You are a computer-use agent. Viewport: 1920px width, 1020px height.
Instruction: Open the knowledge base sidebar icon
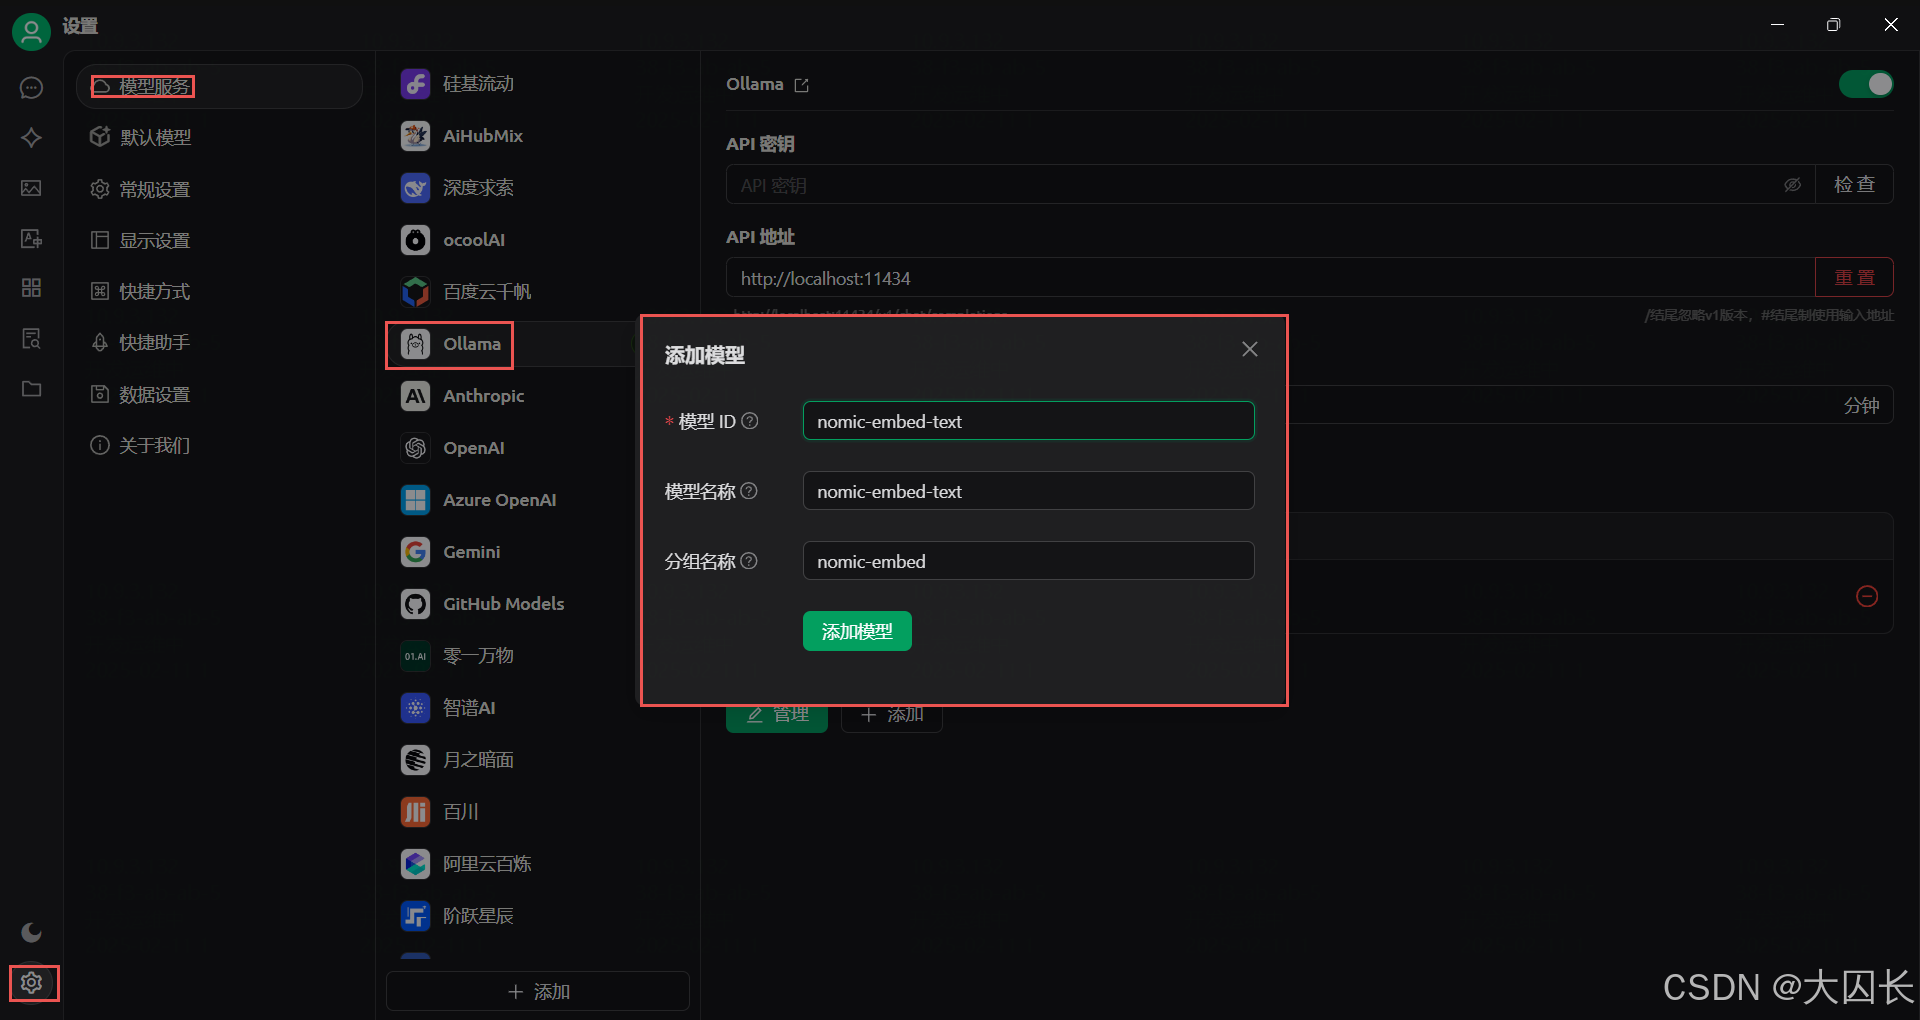coord(31,338)
